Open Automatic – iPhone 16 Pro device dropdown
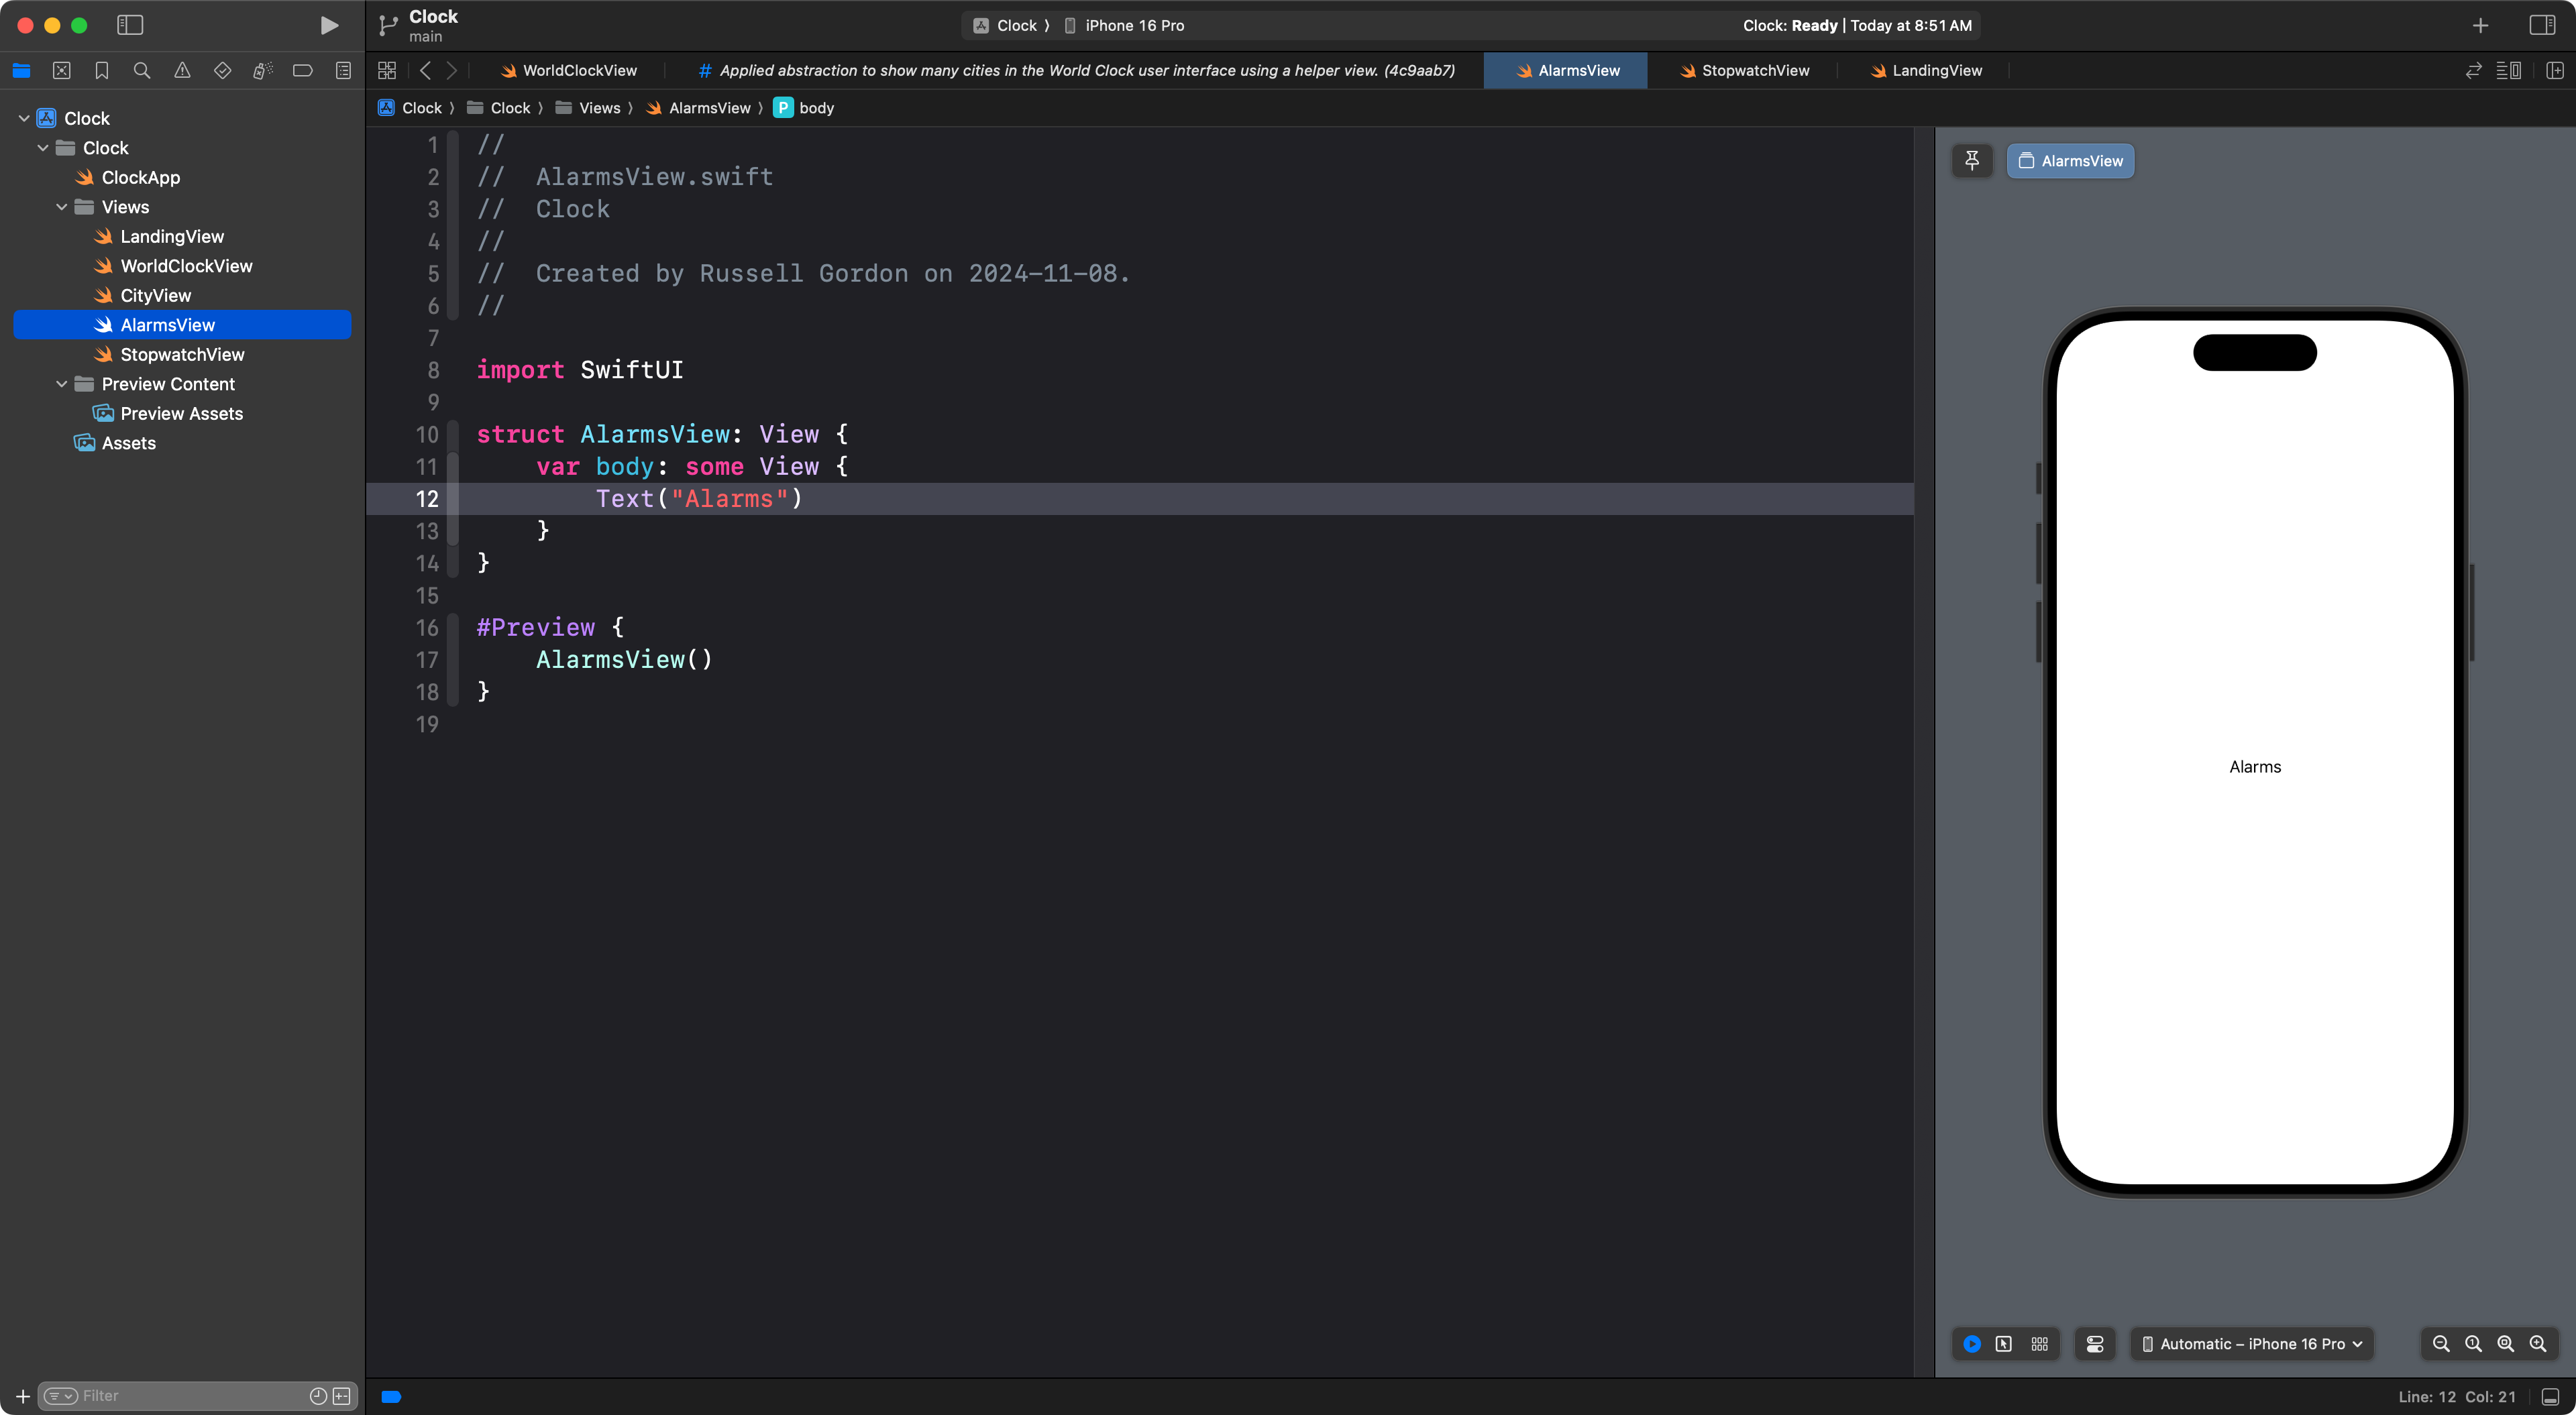The height and width of the screenshot is (1415, 2576). coord(2252,1344)
